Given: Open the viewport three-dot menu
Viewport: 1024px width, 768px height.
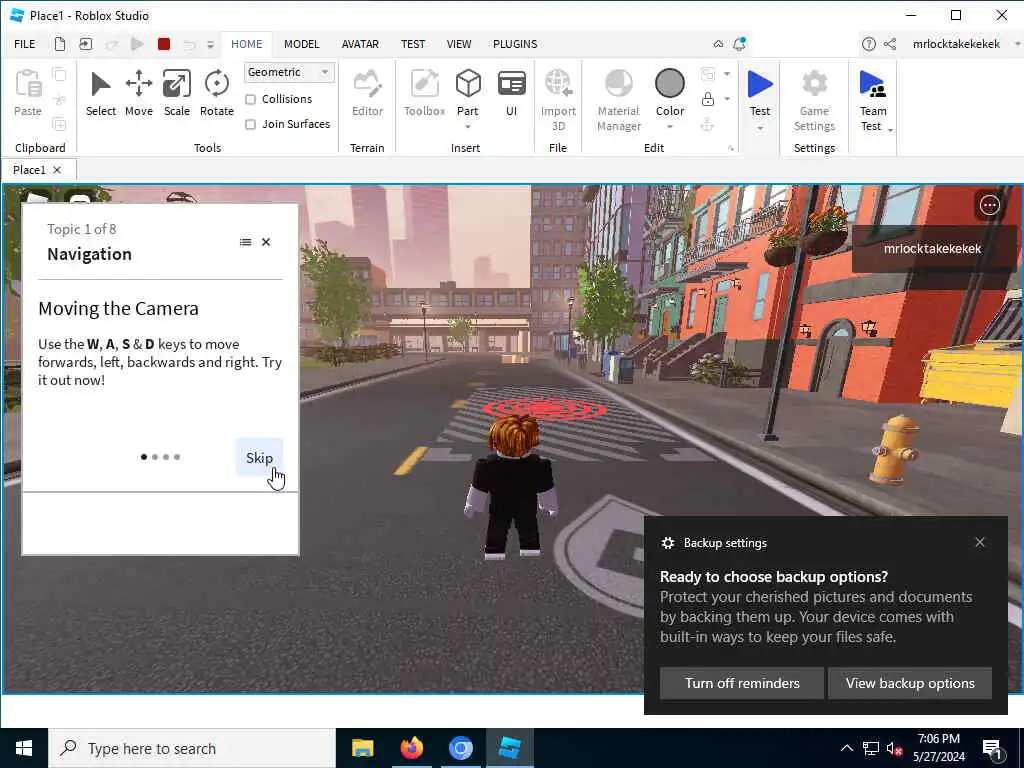Looking at the screenshot, I should pyautogui.click(x=989, y=205).
